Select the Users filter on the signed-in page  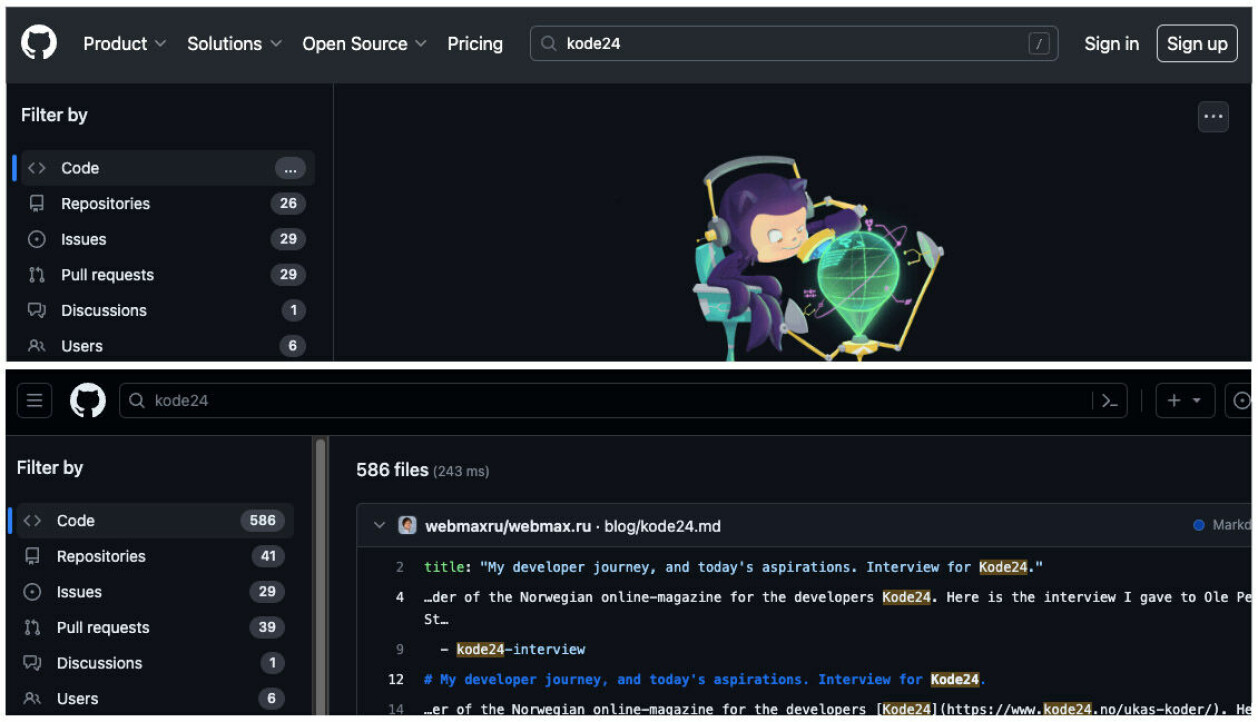click(x=154, y=699)
